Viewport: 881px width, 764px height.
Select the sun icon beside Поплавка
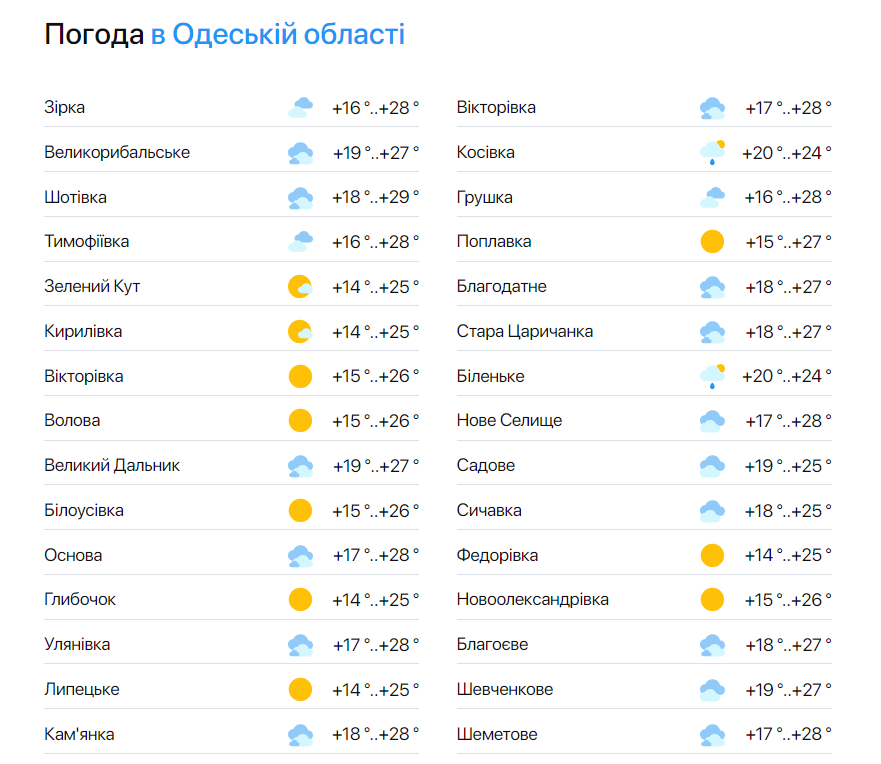click(x=711, y=241)
